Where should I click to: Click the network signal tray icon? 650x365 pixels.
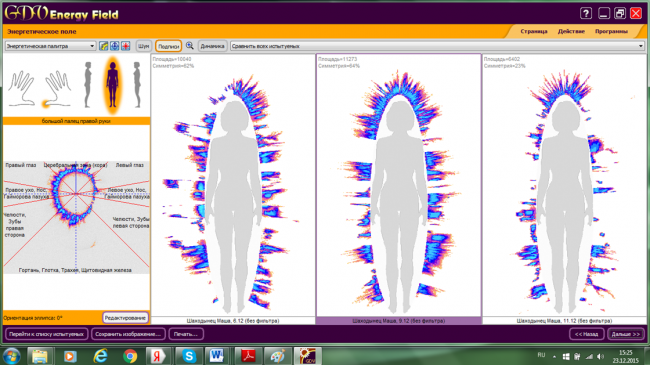(x=589, y=356)
